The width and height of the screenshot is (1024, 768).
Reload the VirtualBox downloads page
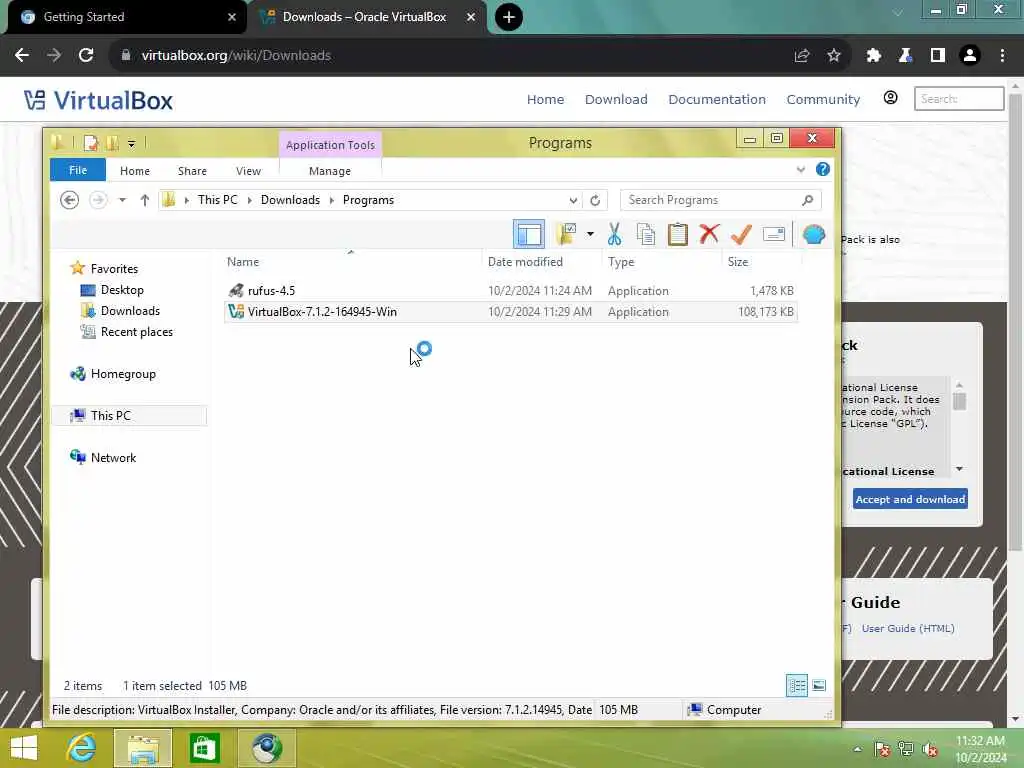pyautogui.click(x=86, y=56)
